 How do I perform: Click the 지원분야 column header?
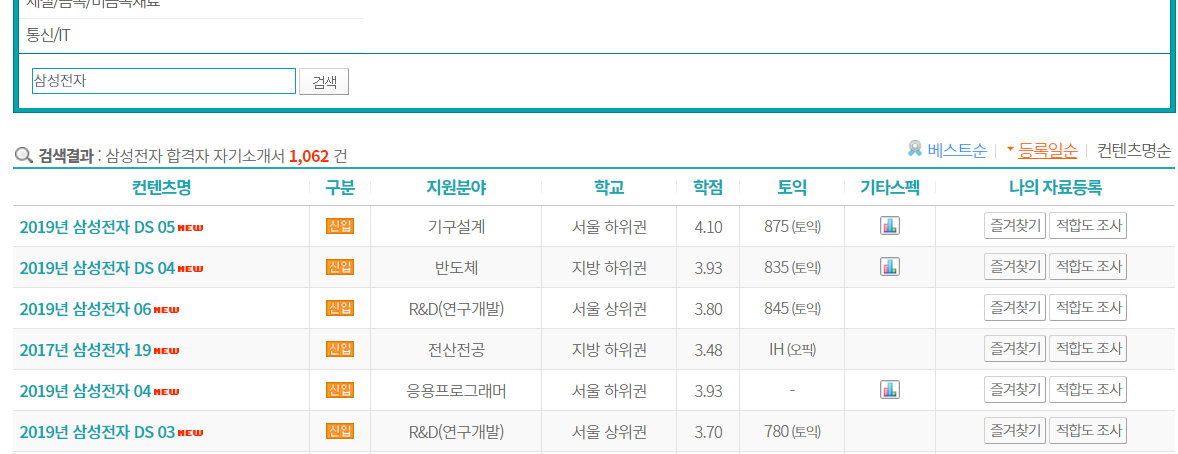point(455,188)
